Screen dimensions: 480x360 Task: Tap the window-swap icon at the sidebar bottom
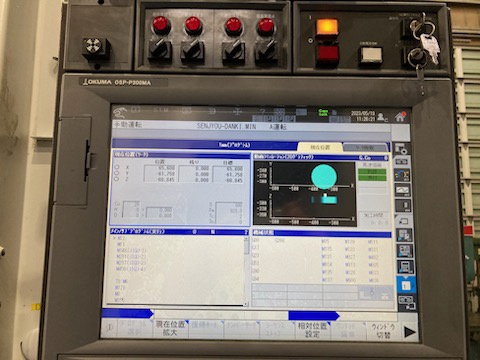click(x=406, y=302)
